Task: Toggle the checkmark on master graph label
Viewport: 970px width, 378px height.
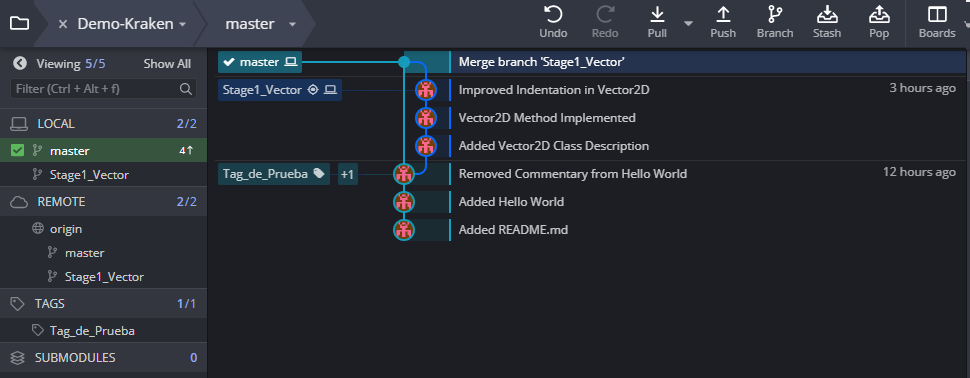Action: (x=228, y=62)
